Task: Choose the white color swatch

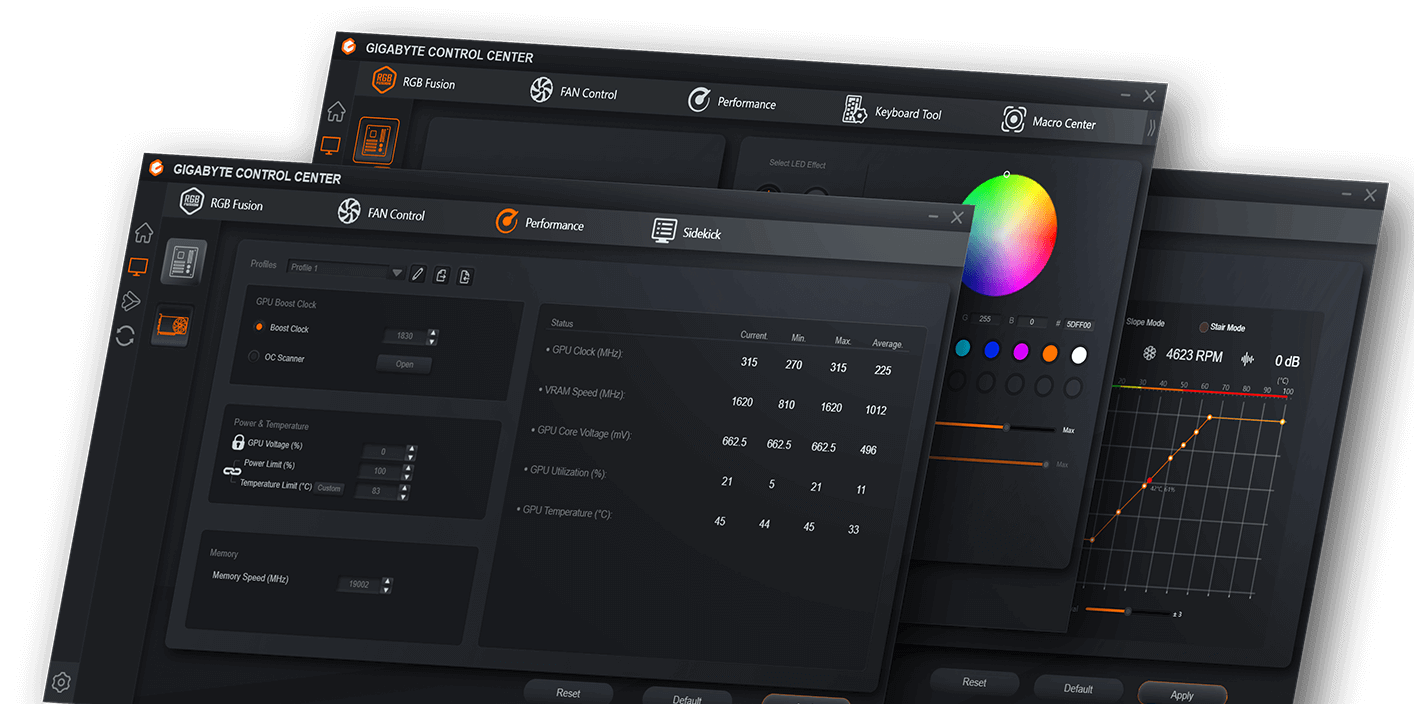Action: coord(1078,355)
